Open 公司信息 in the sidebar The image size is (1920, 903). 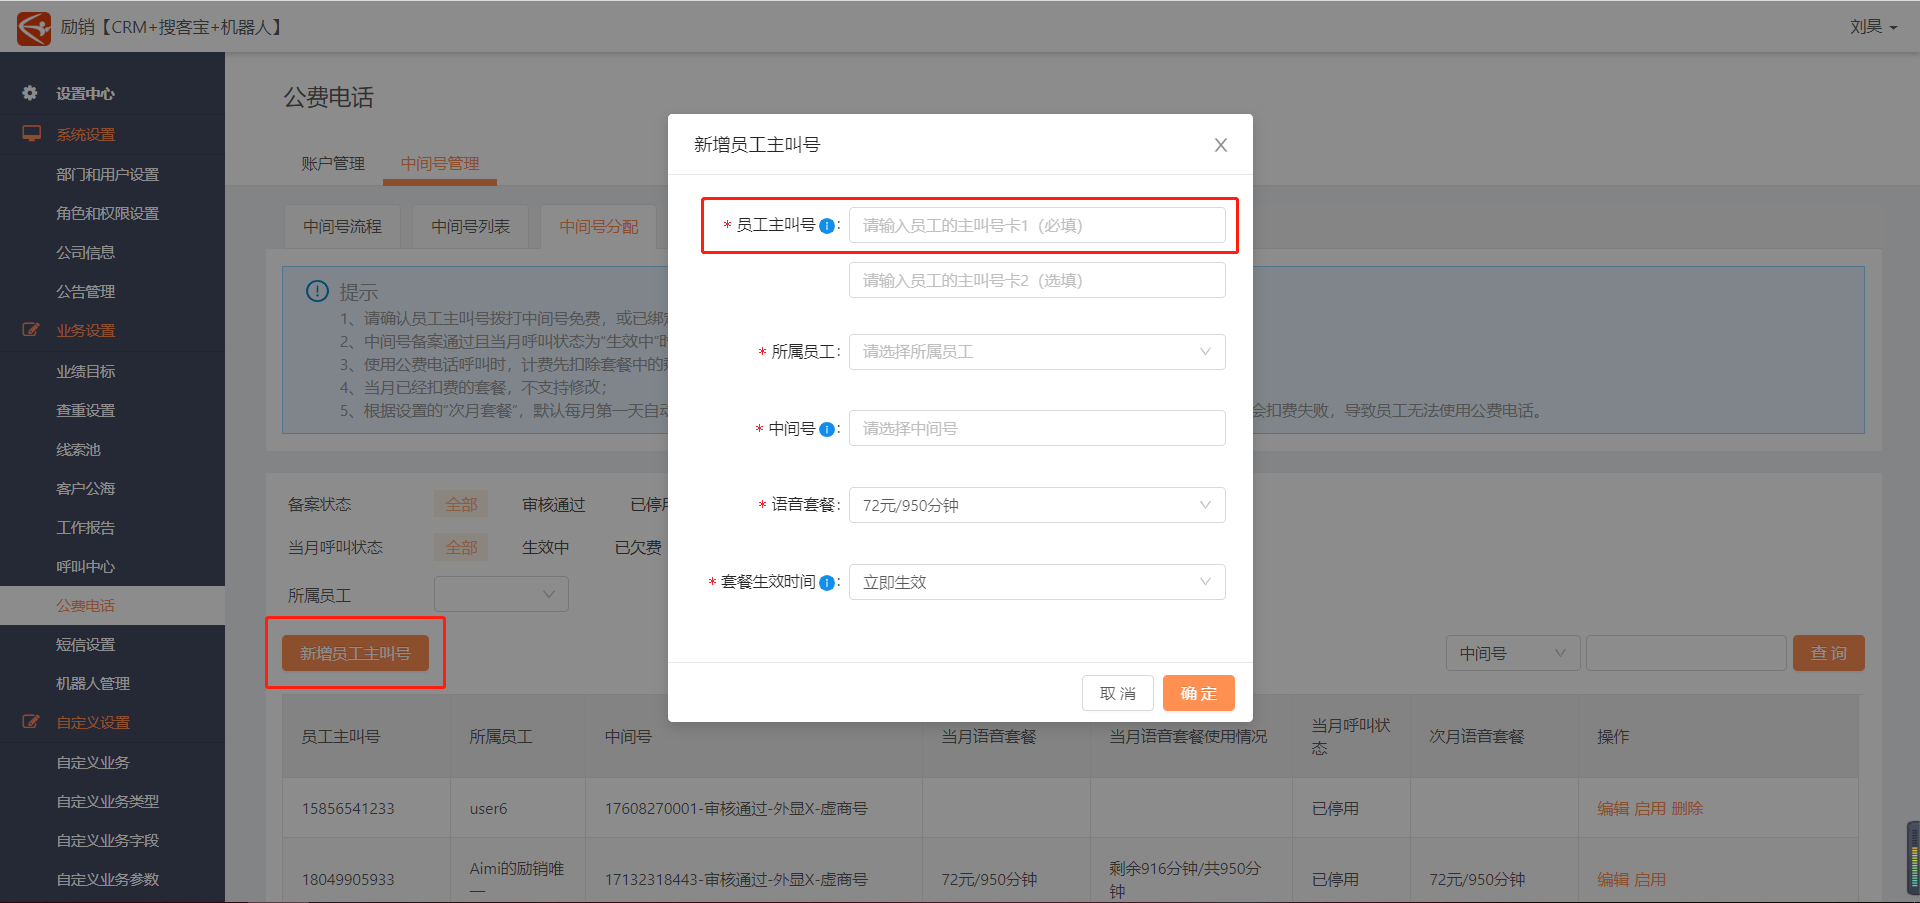86,252
